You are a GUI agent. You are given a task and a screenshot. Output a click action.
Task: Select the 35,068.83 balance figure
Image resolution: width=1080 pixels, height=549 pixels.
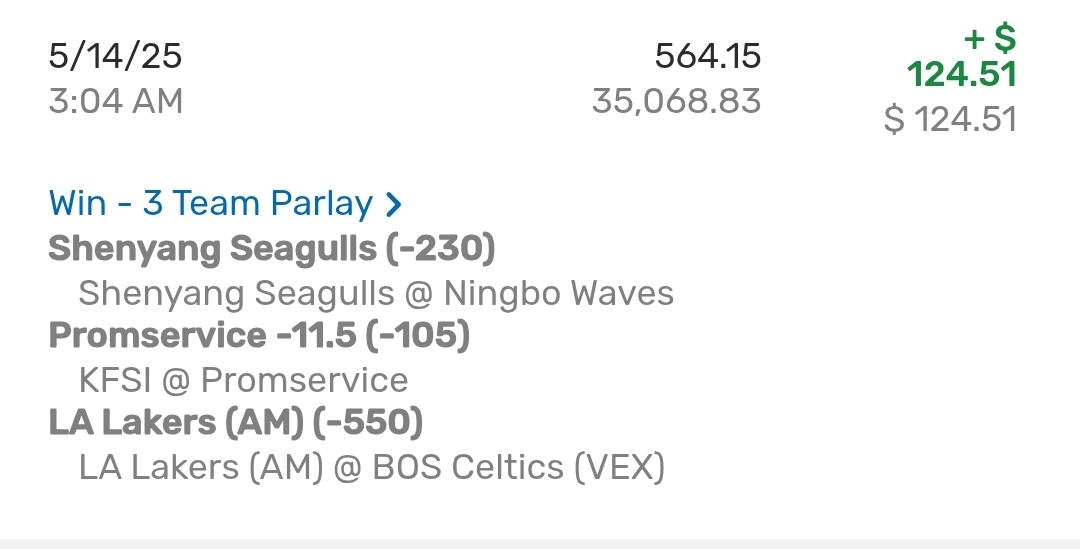click(x=676, y=100)
